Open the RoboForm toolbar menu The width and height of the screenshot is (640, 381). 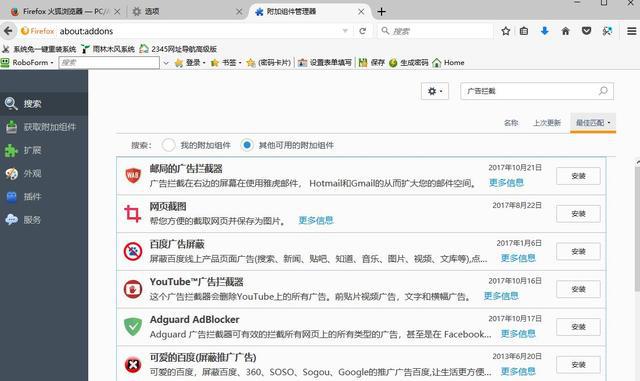pyautogui.click(x=27, y=62)
